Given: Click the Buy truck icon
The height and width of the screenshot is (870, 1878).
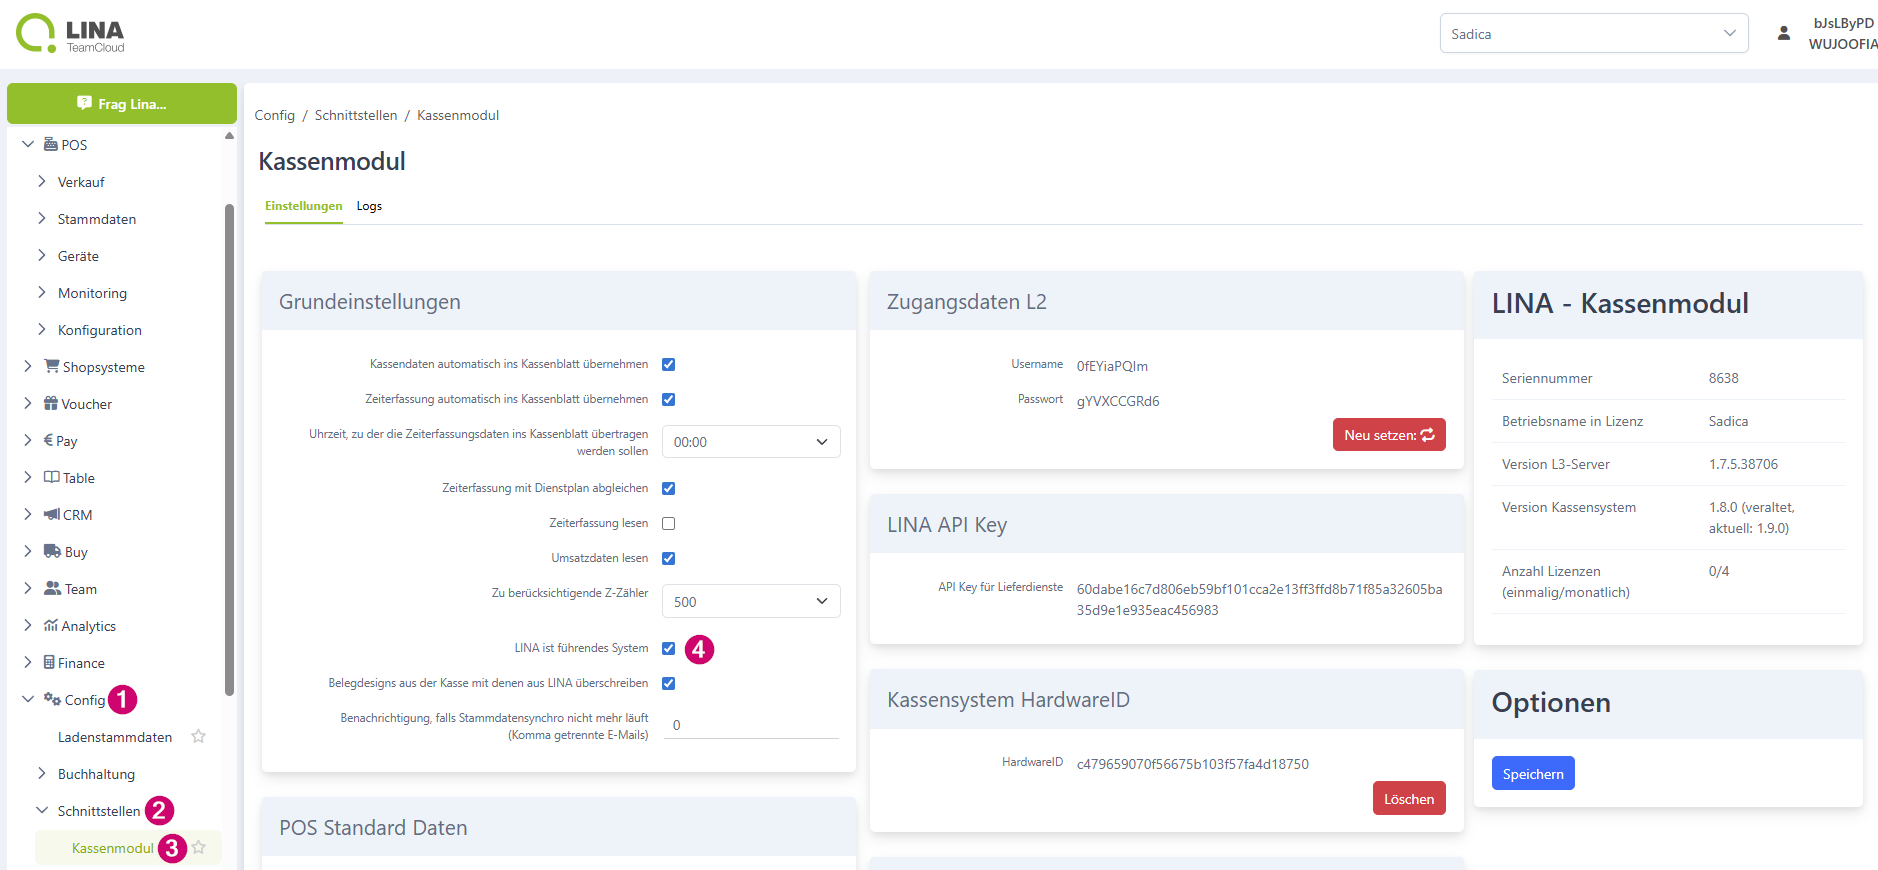Looking at the screenshot, I should [x=53, y=551].
